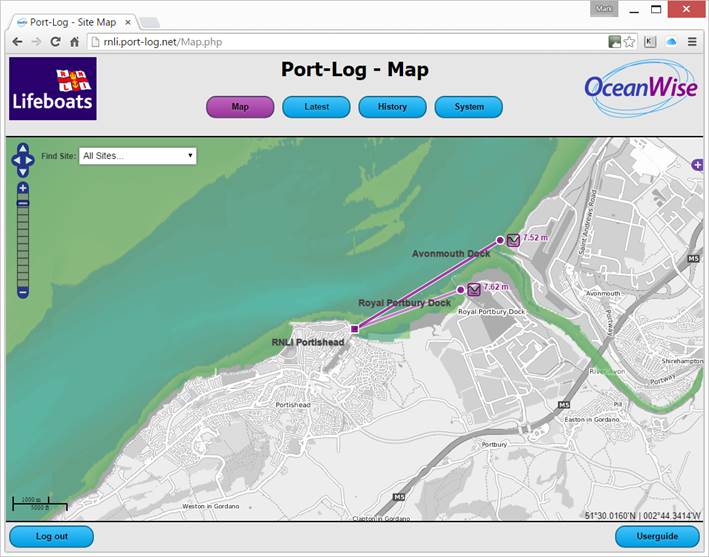
Task: Open the Find Site dropdown
Action: (x=137, y=156)
